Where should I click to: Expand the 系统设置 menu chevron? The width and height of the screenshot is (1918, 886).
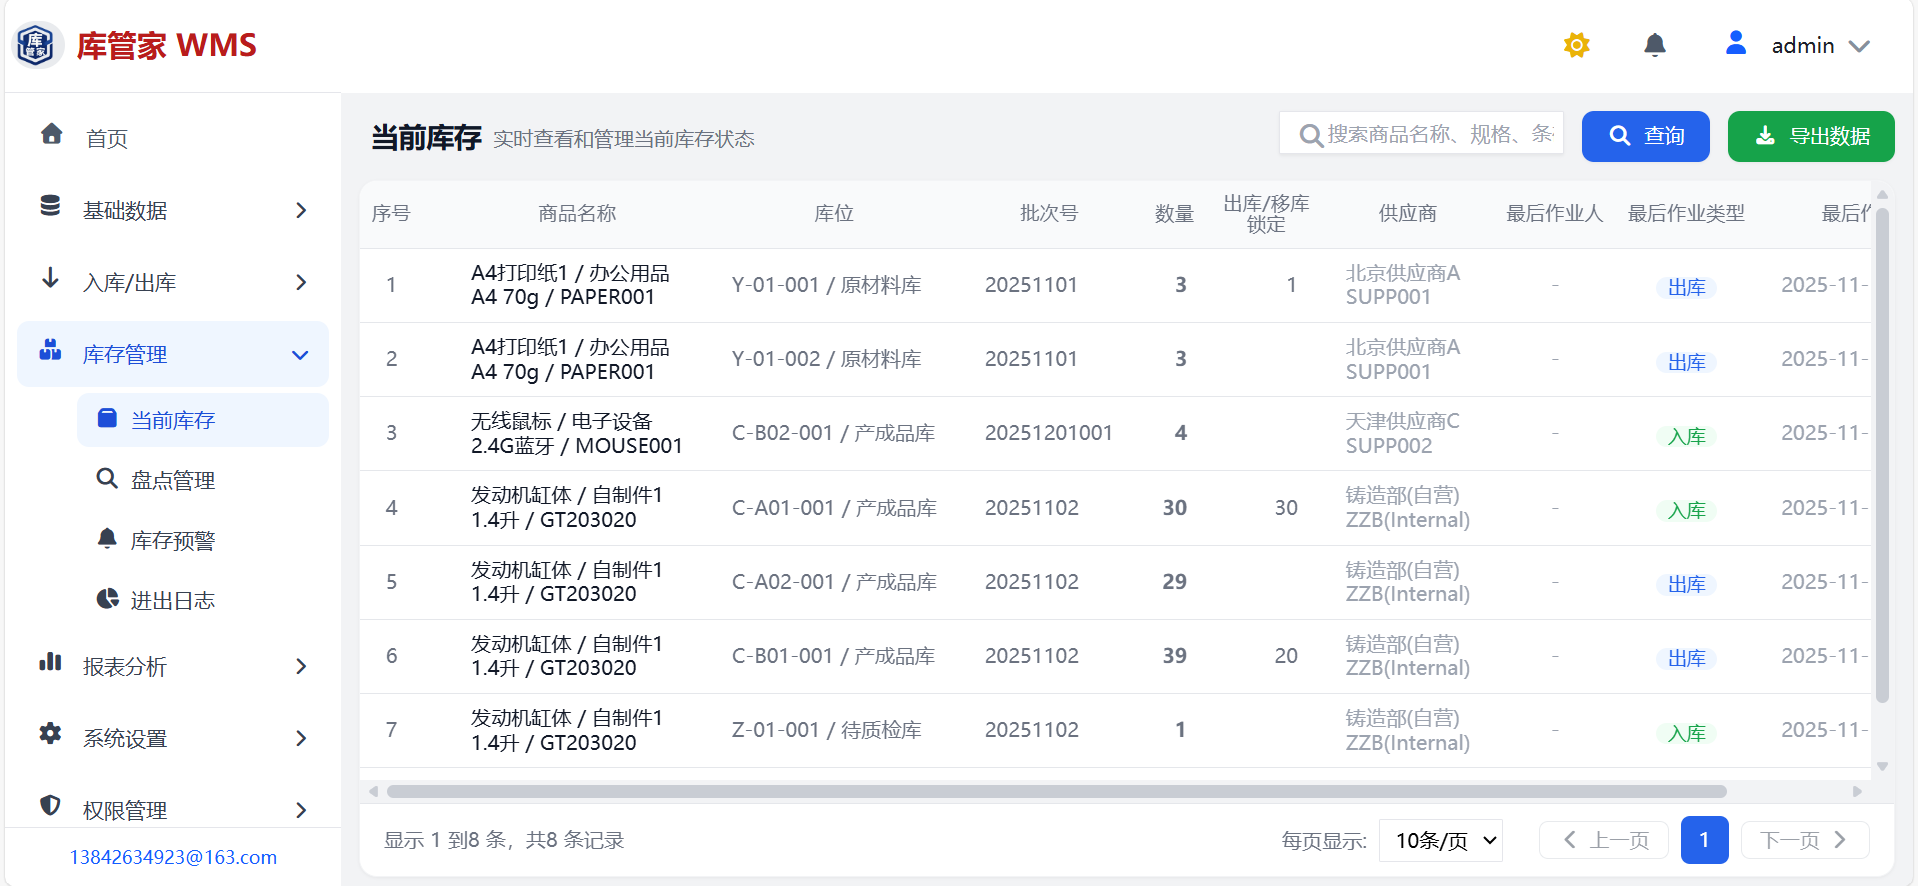click(x=301, y=738)
